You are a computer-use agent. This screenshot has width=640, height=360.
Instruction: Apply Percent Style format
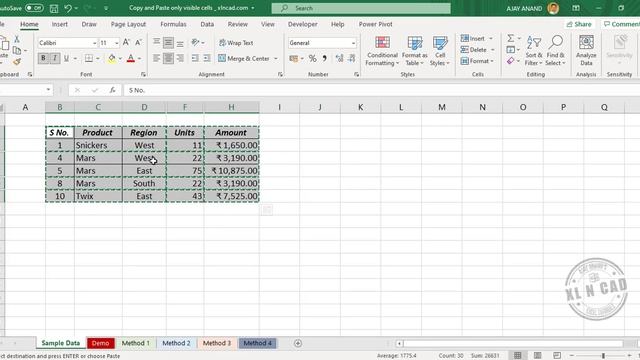click(313, 58)
